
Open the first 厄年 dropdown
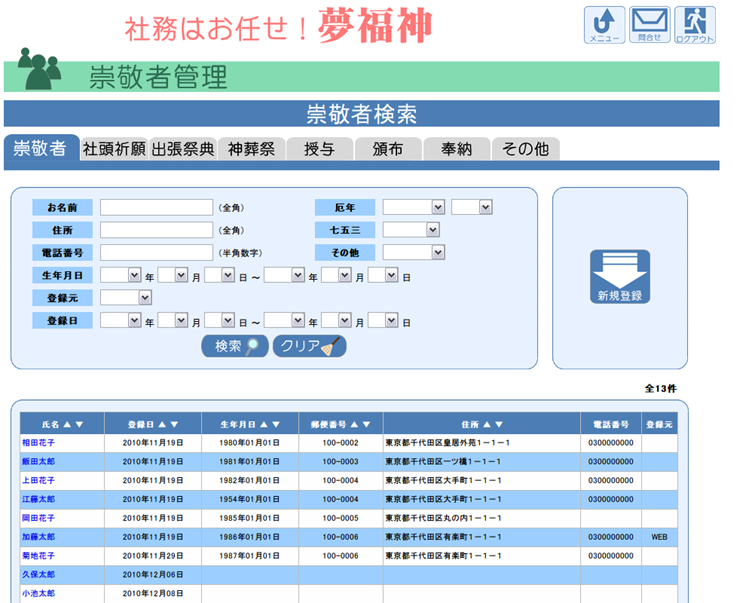(438, 207)
